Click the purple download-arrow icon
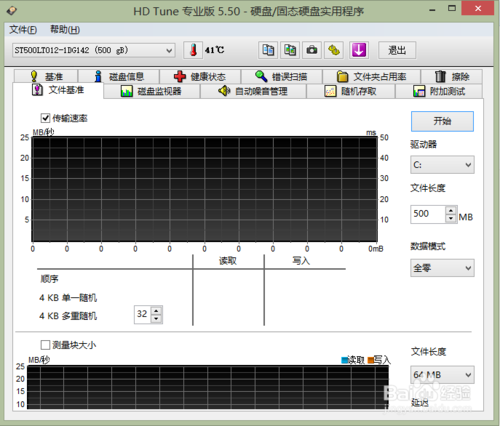Screen dimensions: 500x426 359,50
